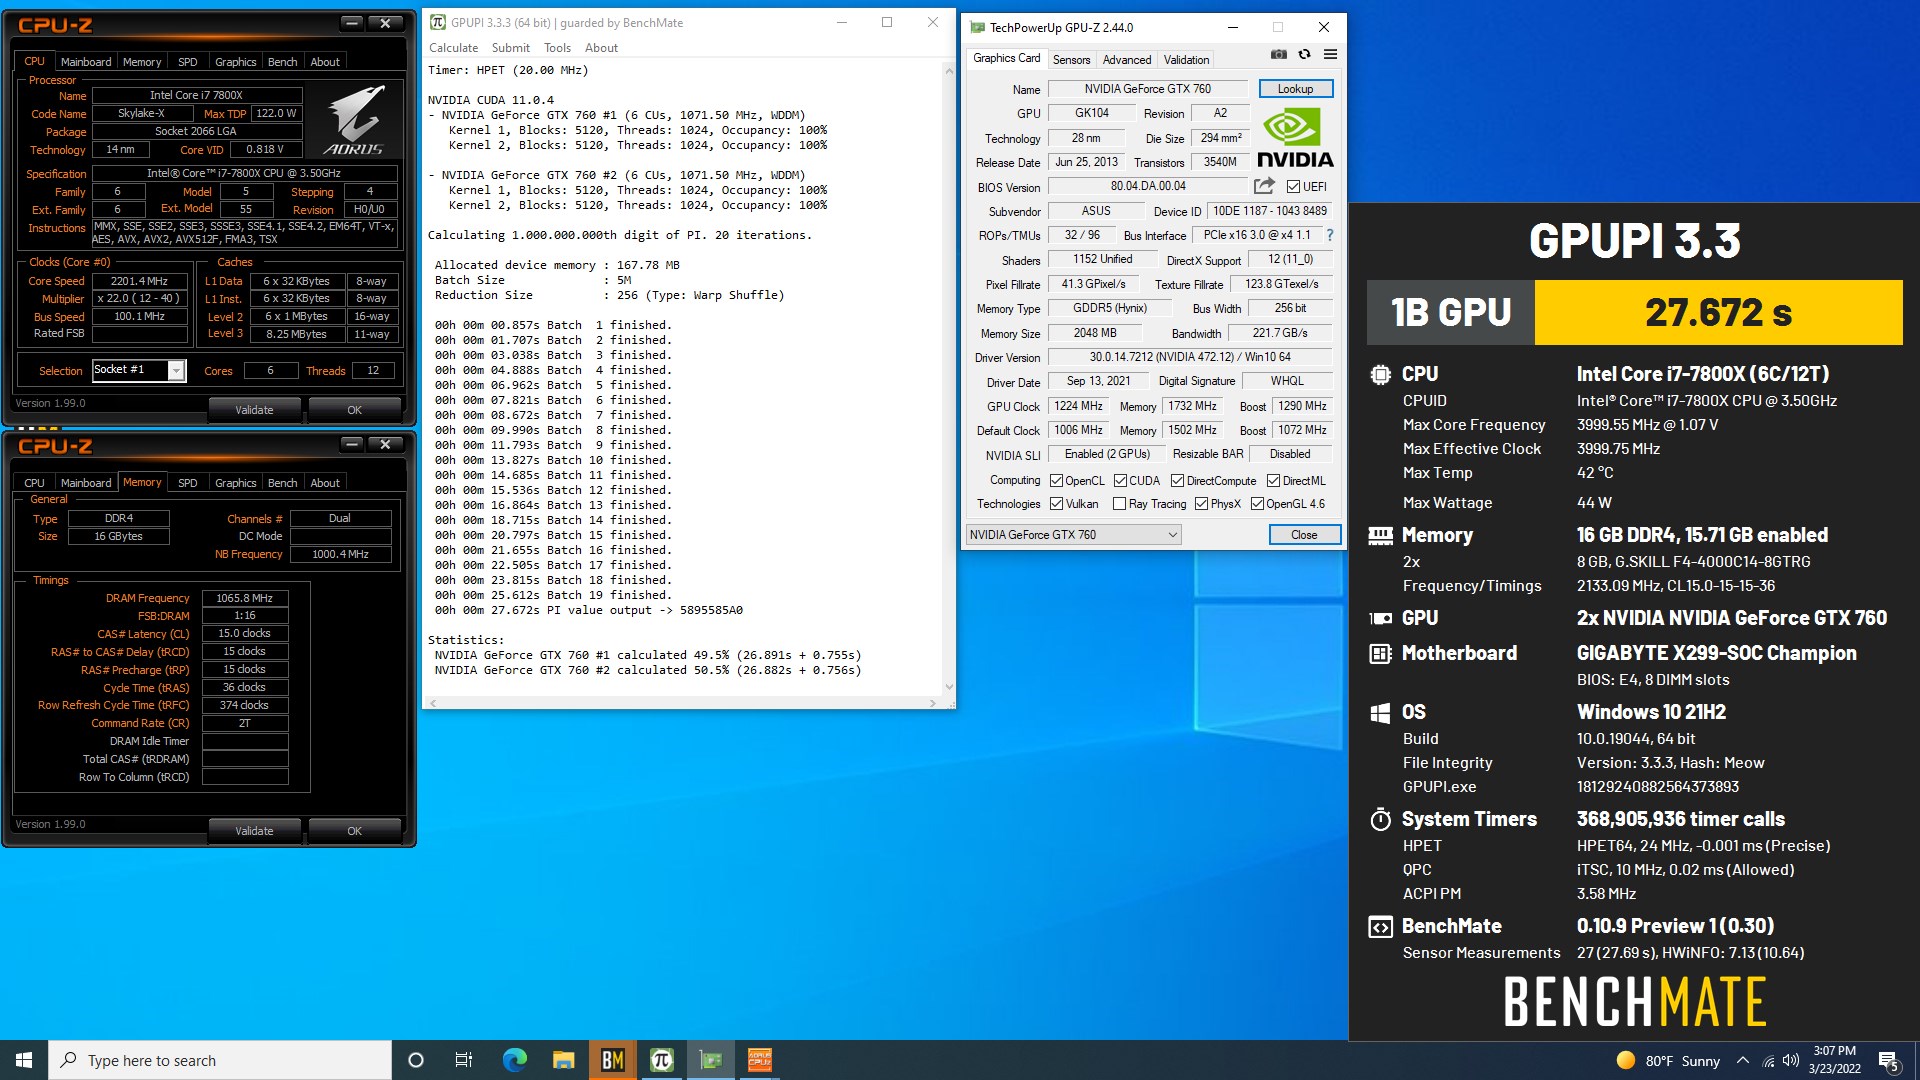This screenshot has width=1920, height=1080.
Task: Open the Socket #1 selection dropdown
Action: click(139, 370)
